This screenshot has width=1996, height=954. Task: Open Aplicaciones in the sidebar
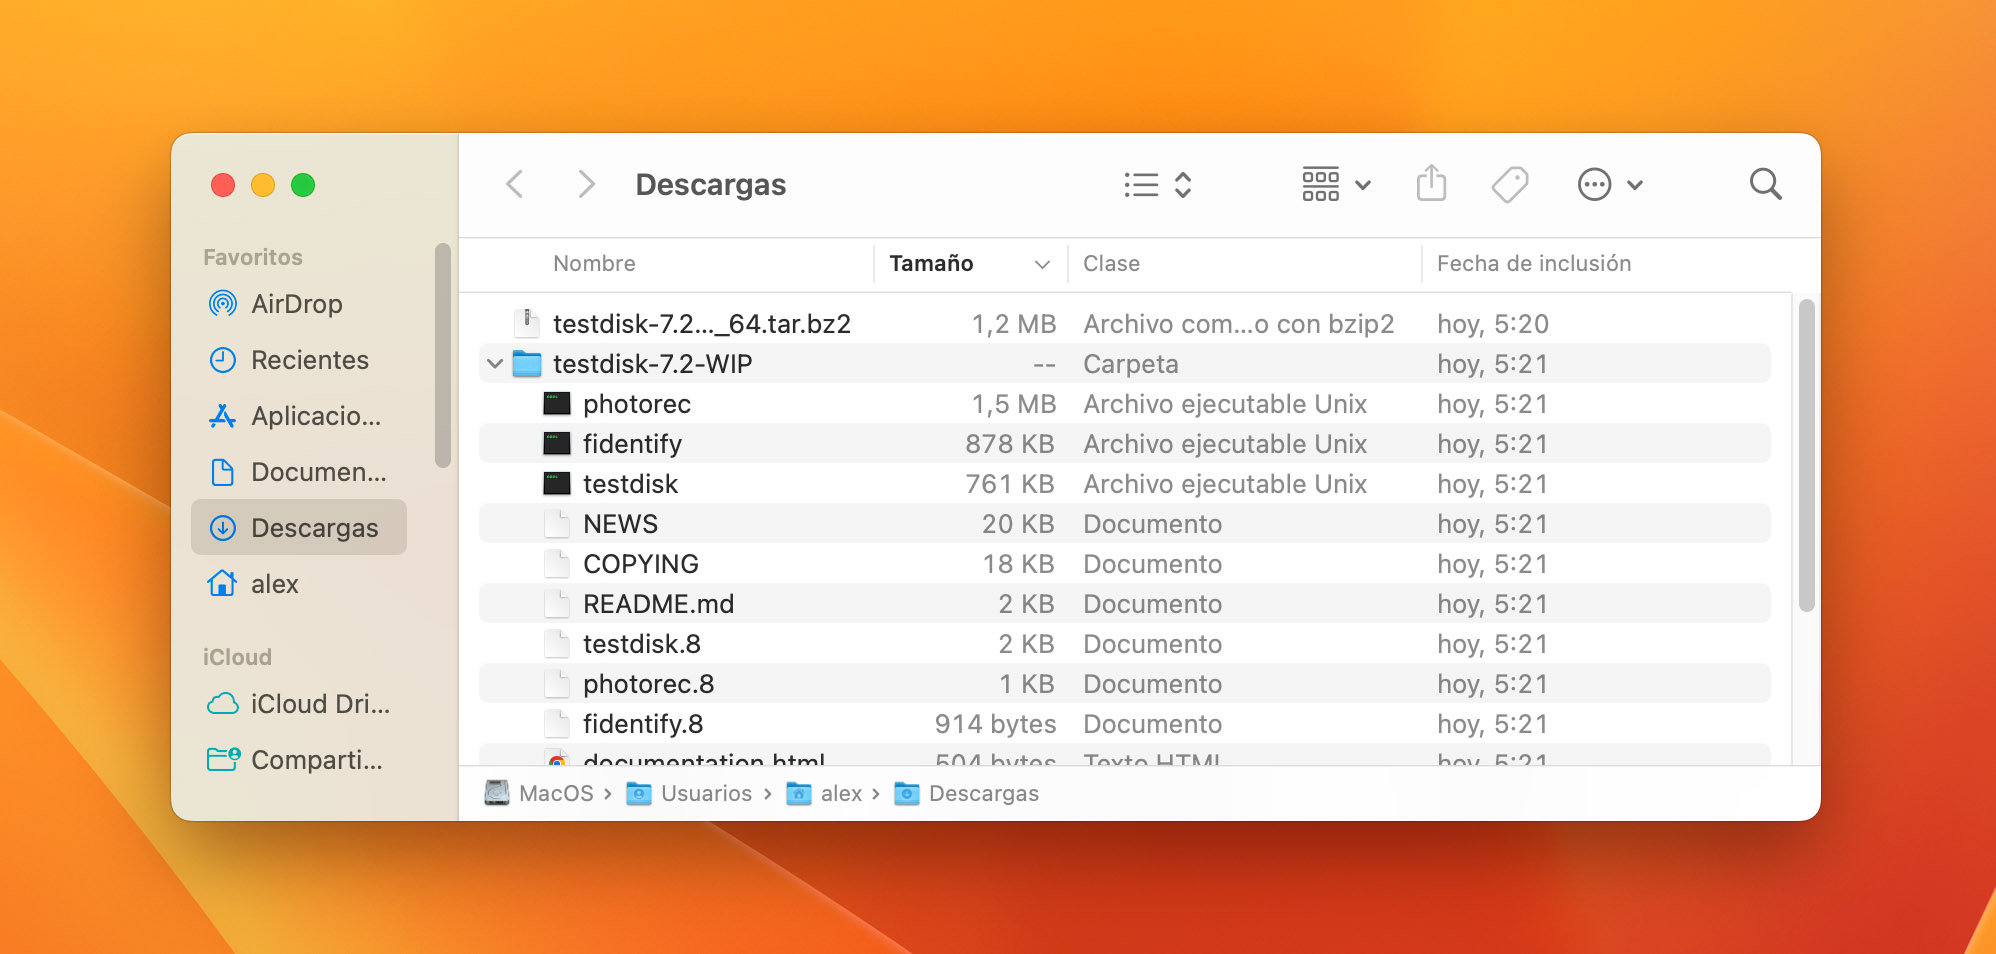[x=298, y=416]
